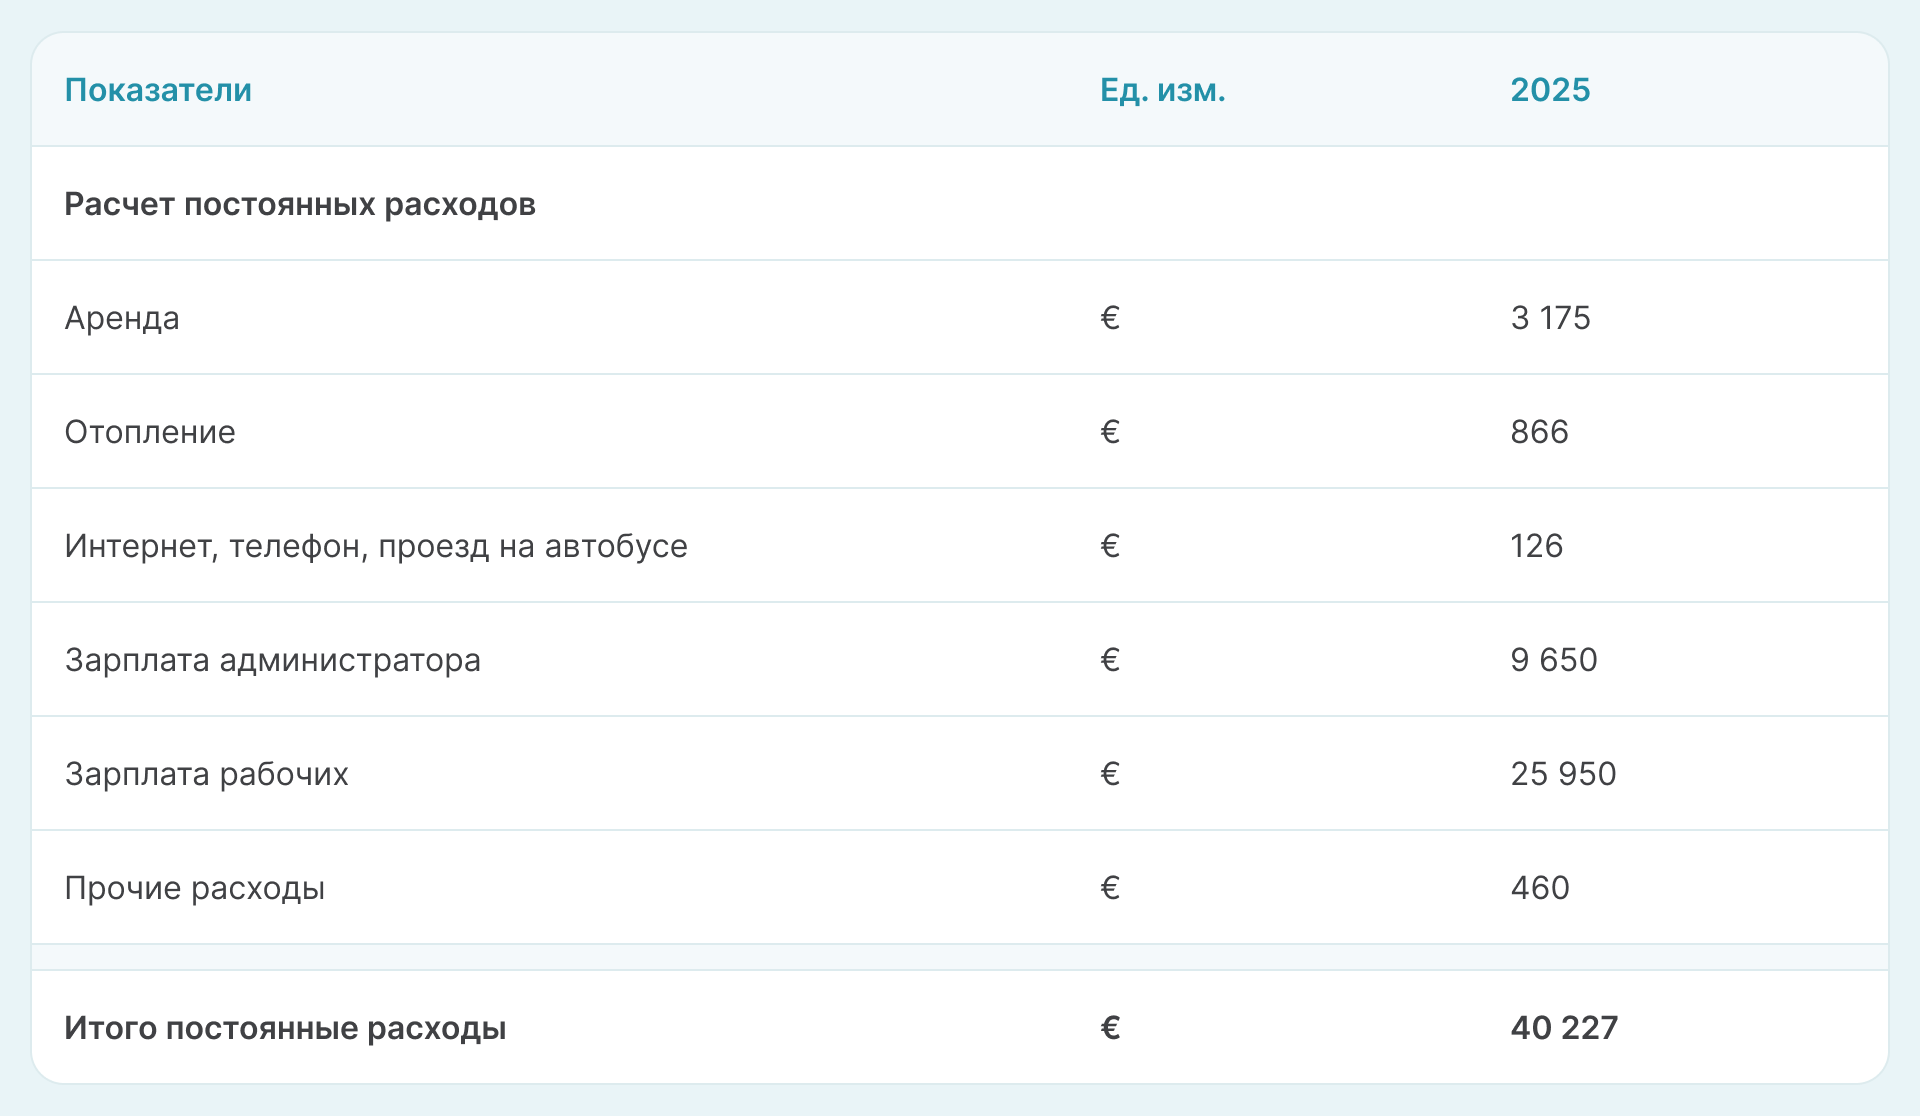
Task: Click the 2025 column header
Action: [x=1550, y=90]
